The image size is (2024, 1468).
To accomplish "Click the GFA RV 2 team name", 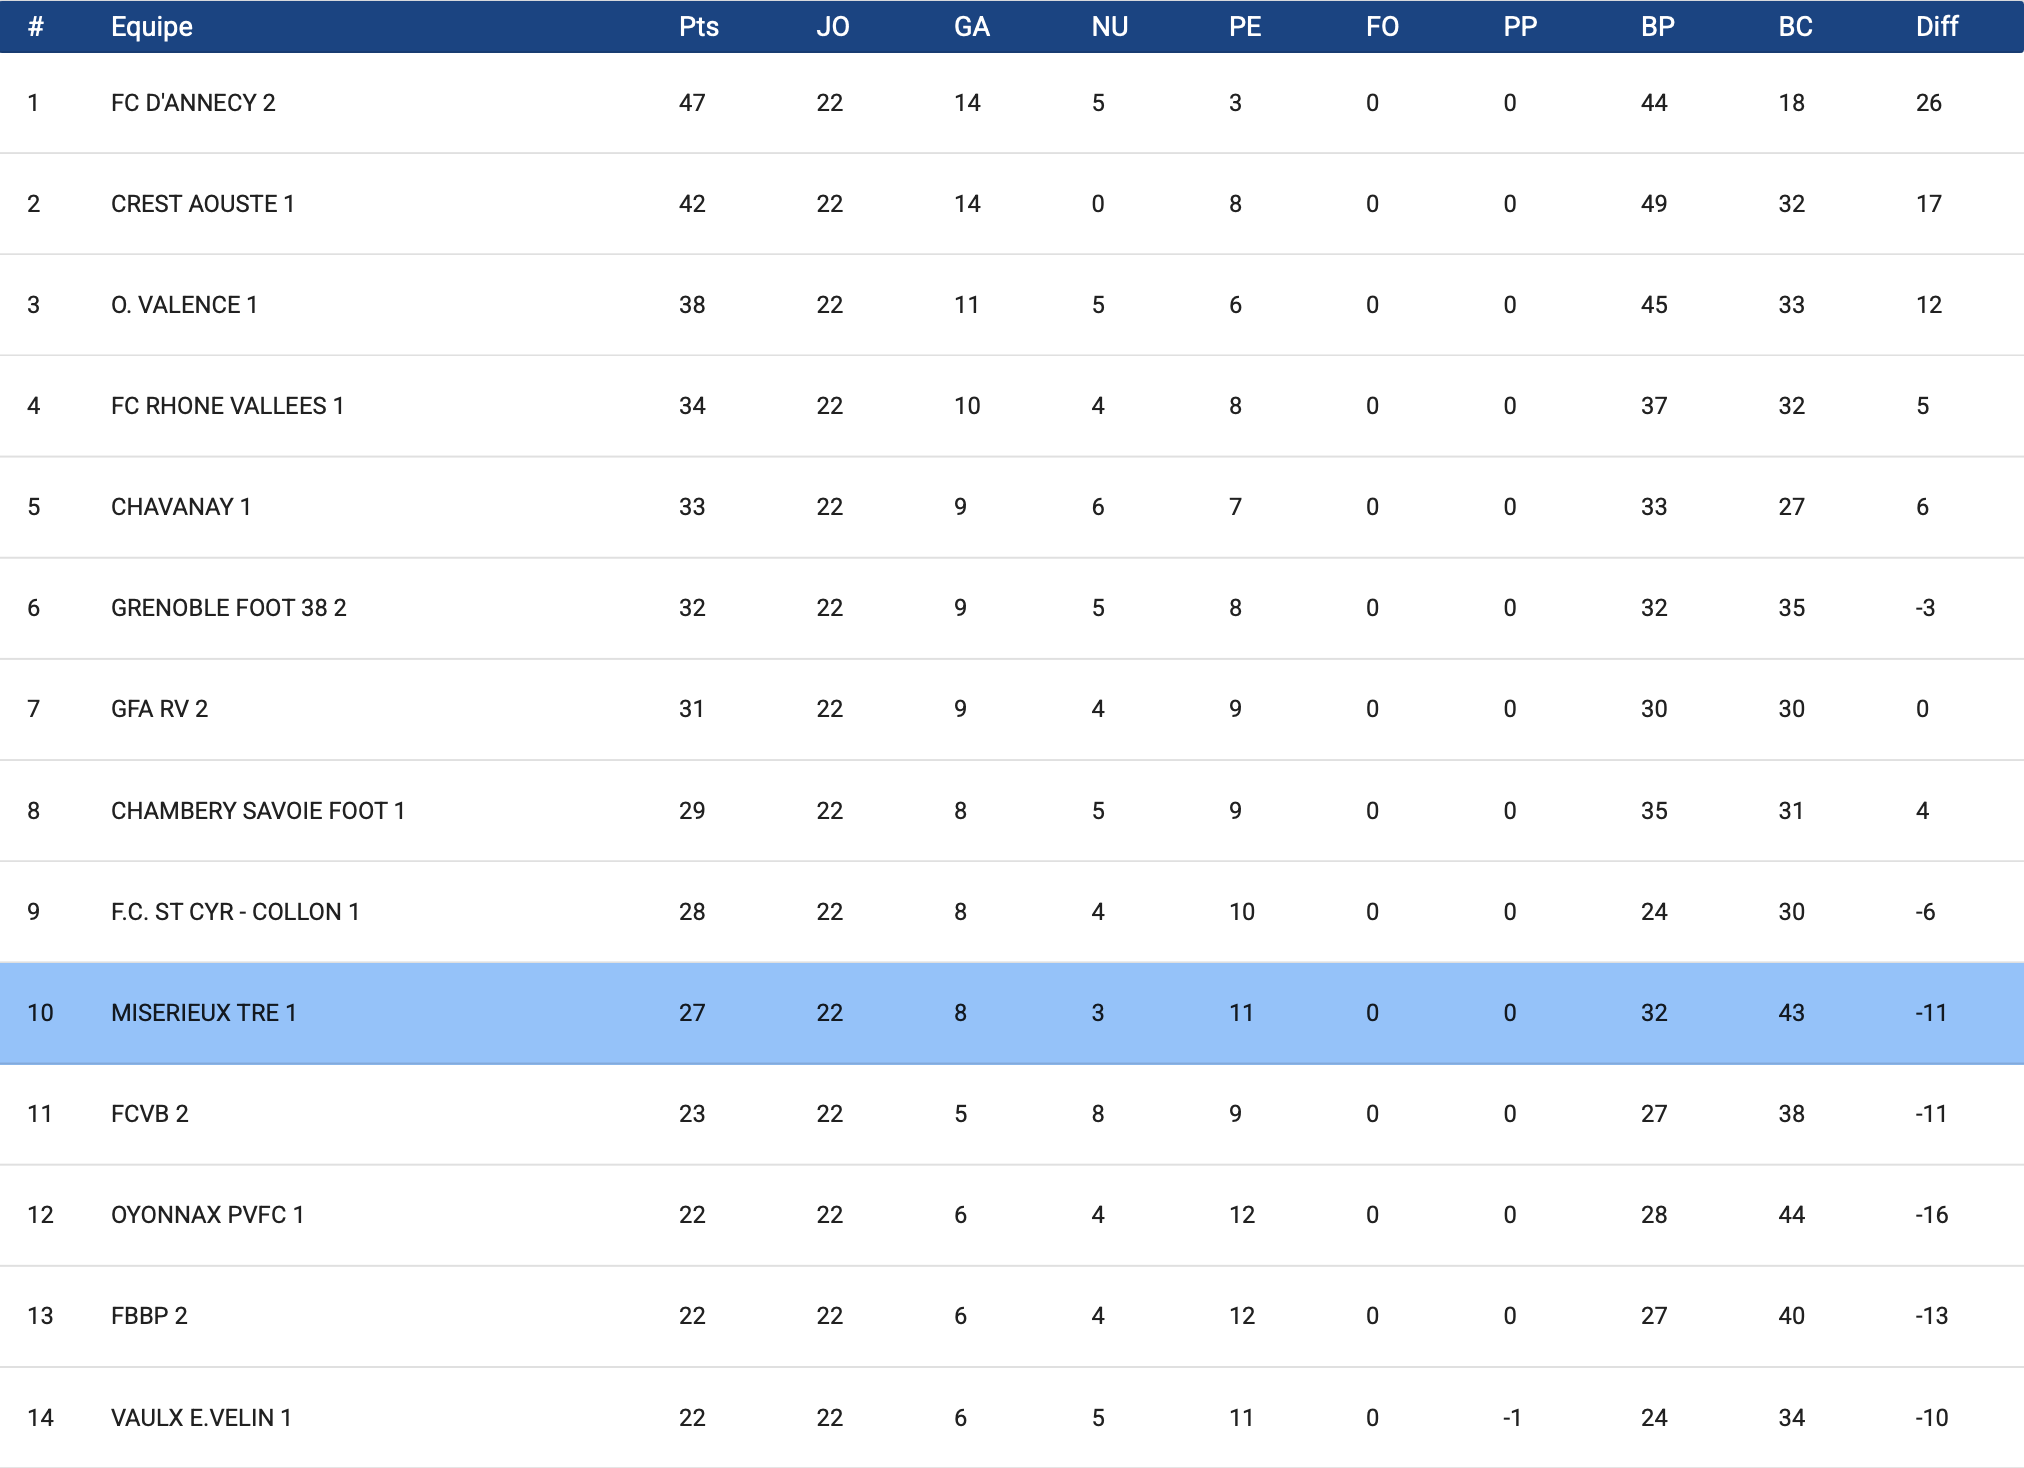I will tap(159, 709).
